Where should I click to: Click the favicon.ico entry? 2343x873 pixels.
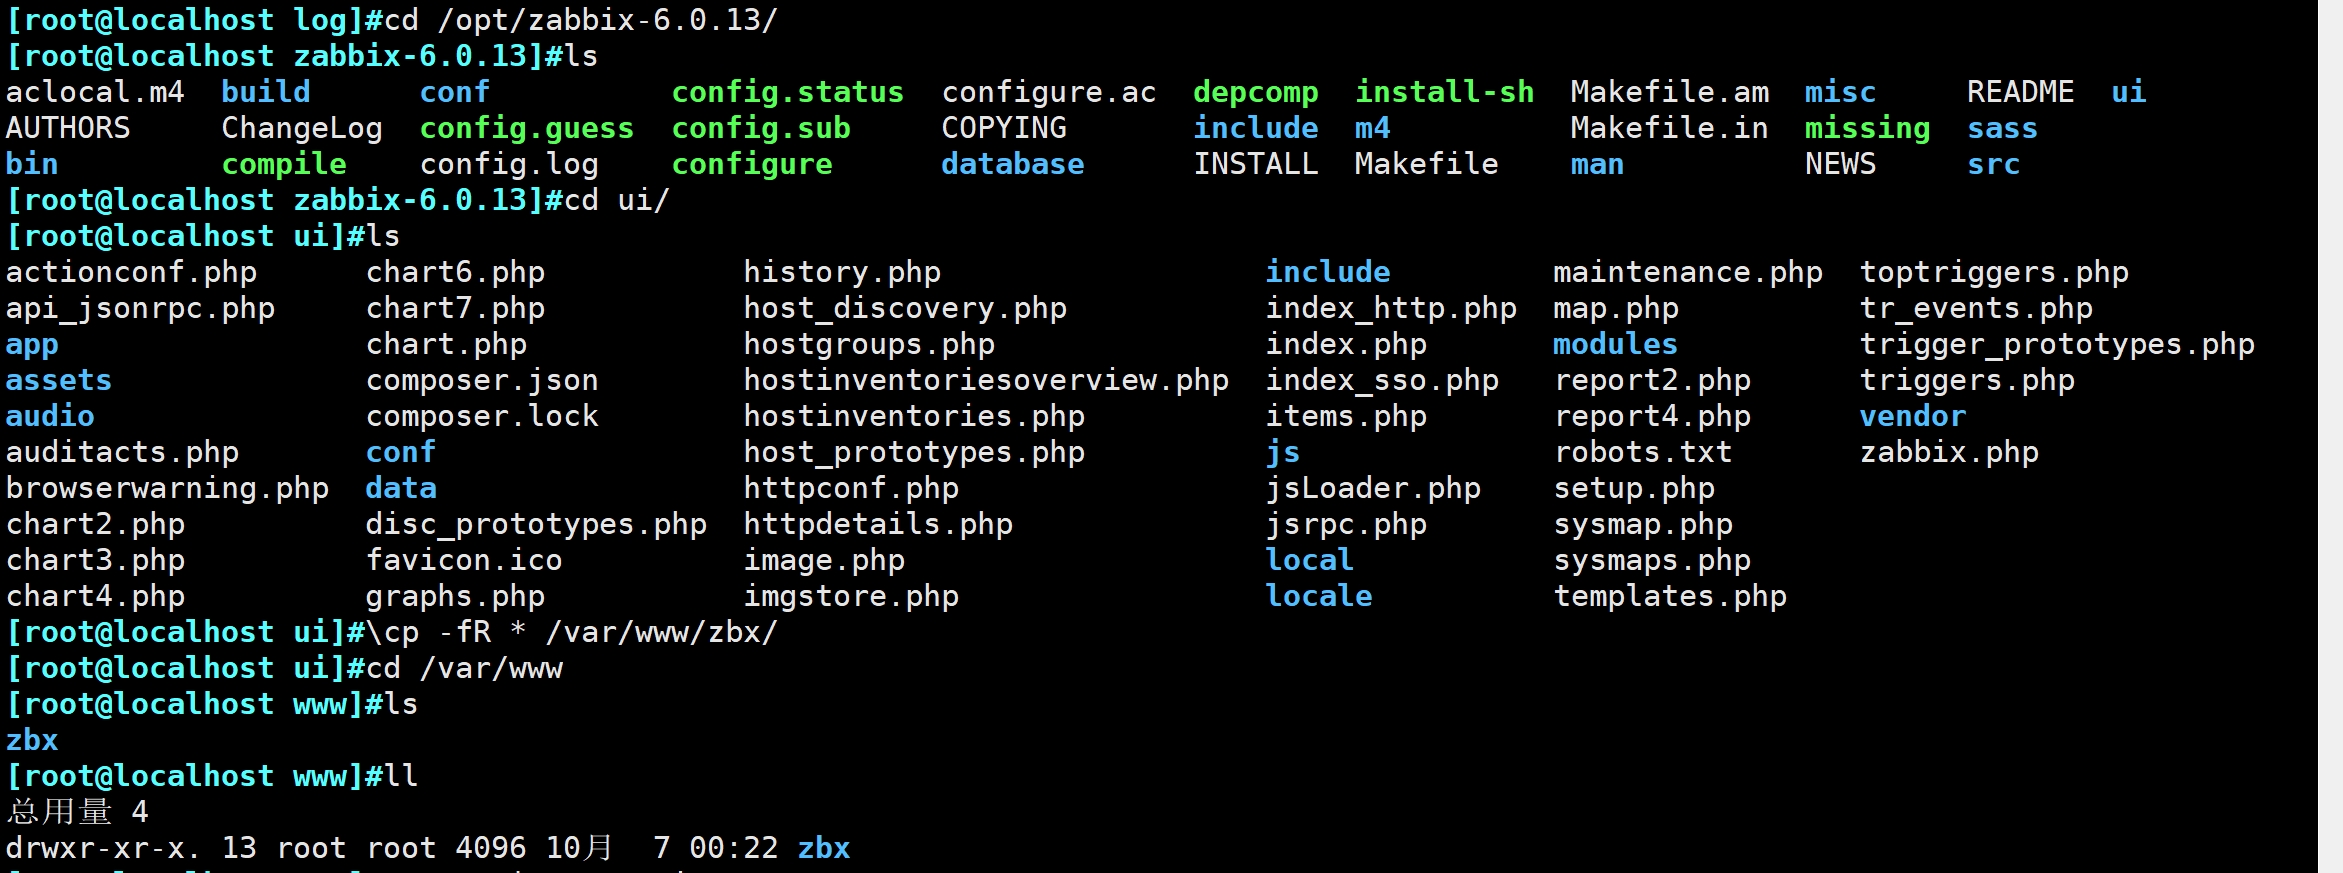[x=464, y=560]
